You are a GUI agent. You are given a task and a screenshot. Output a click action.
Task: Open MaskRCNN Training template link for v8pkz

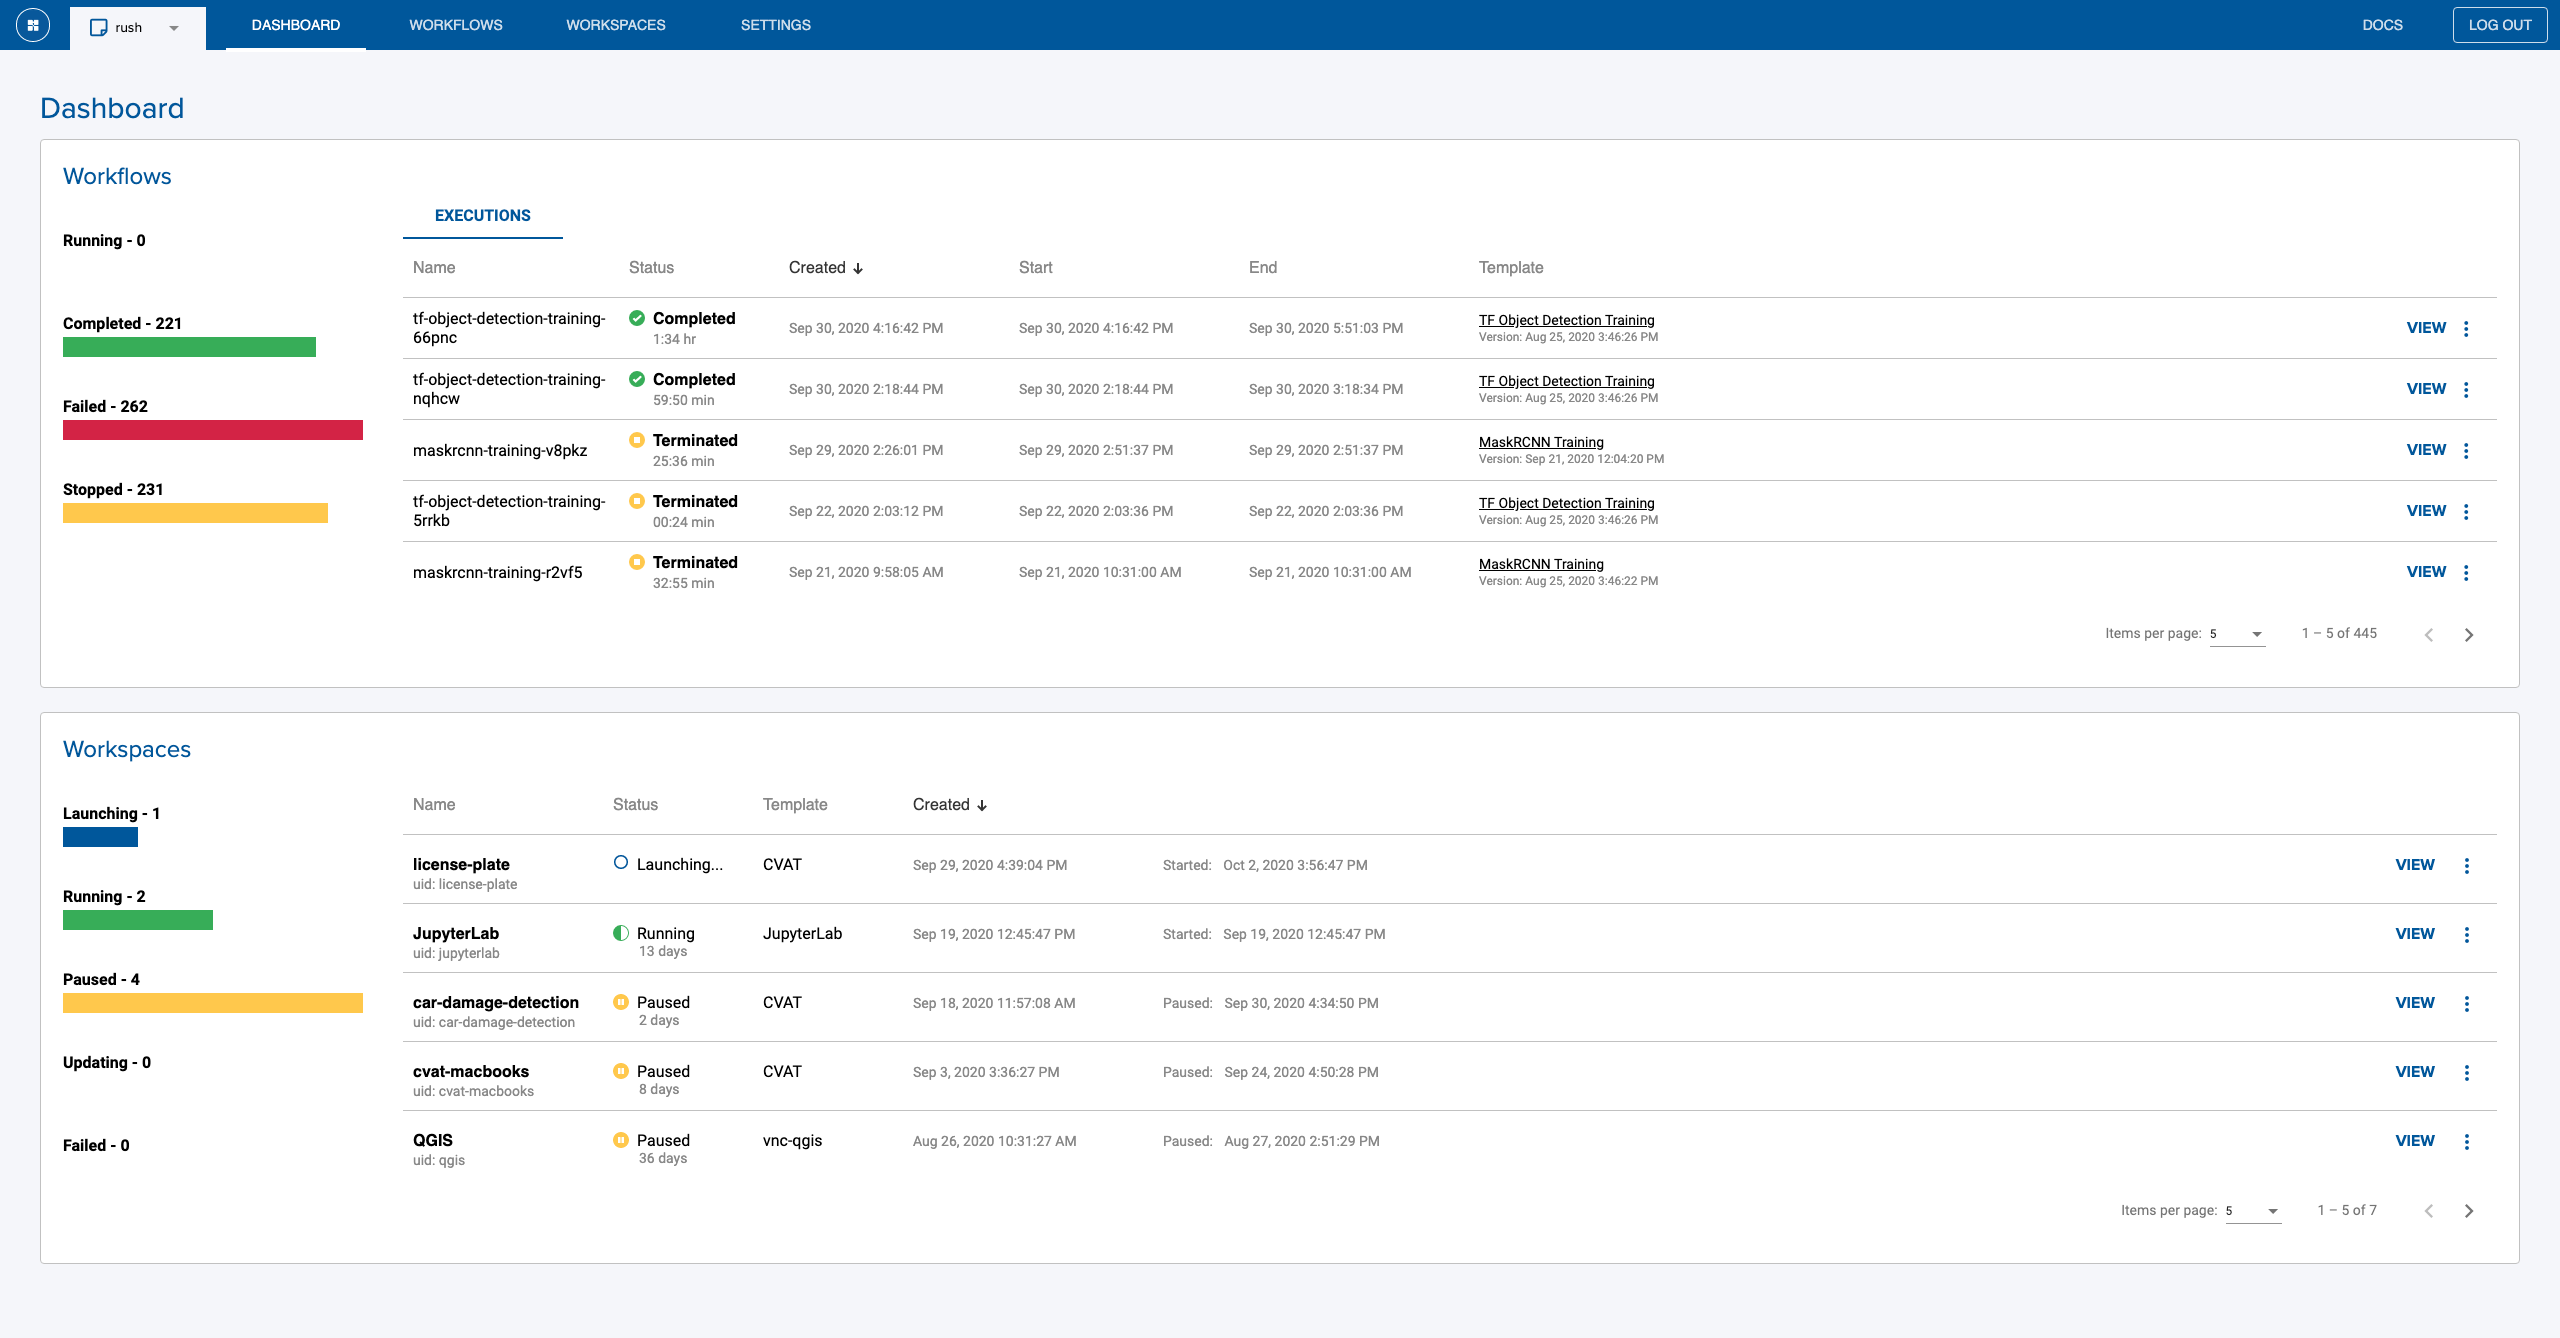[1540, 442]
